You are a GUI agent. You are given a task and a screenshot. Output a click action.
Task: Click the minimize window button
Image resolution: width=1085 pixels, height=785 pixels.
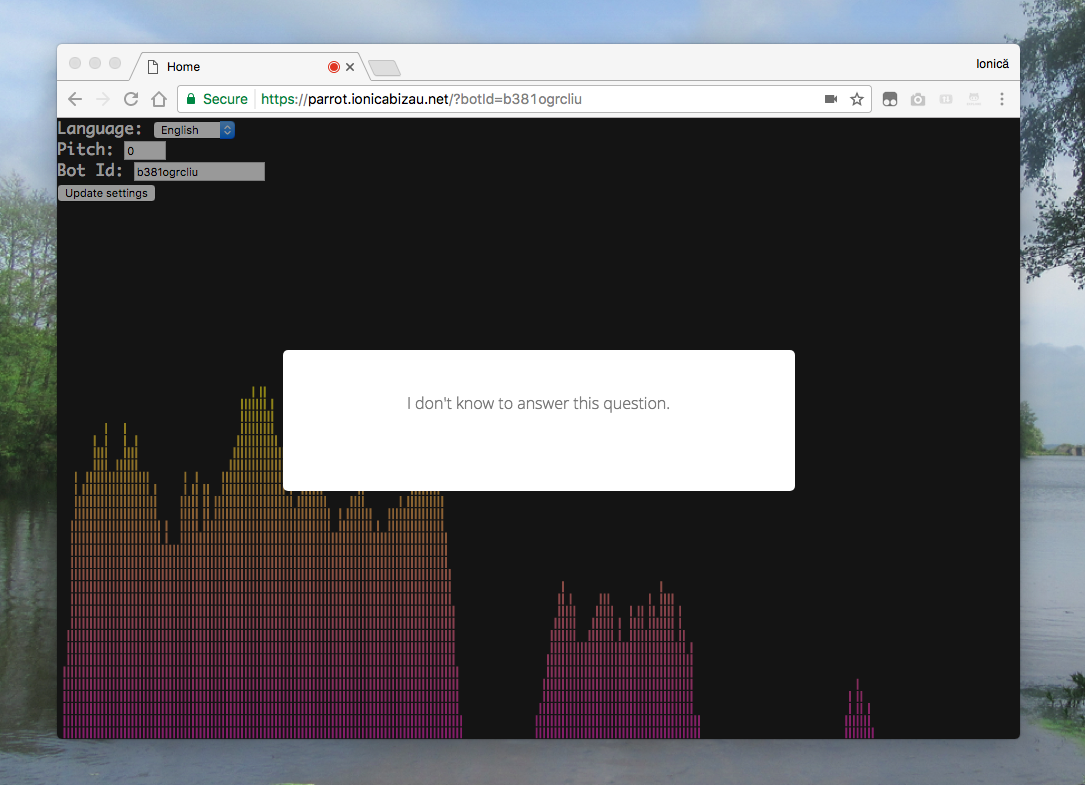95,63
